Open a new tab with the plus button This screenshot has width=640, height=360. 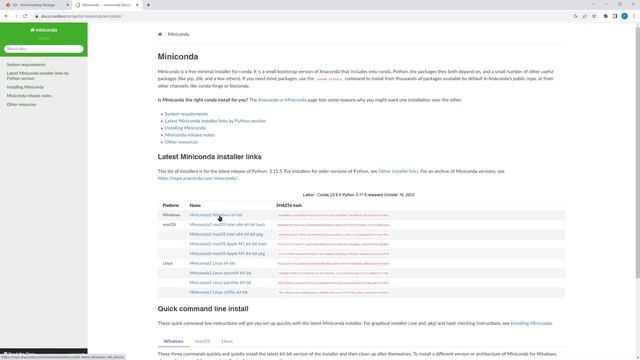click(x=148, y=5)
